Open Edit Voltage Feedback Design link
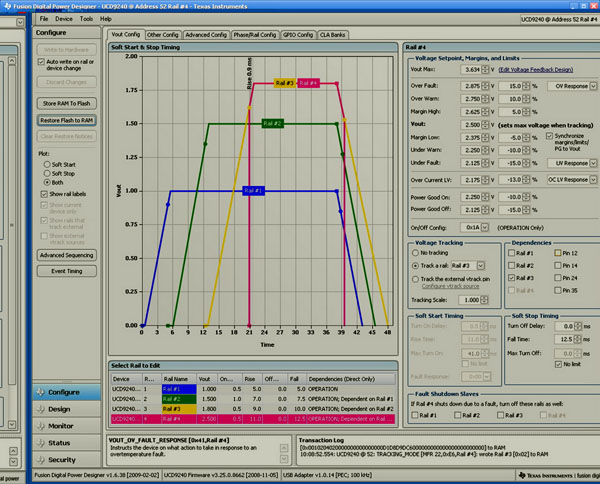 [x=536, y=70]
